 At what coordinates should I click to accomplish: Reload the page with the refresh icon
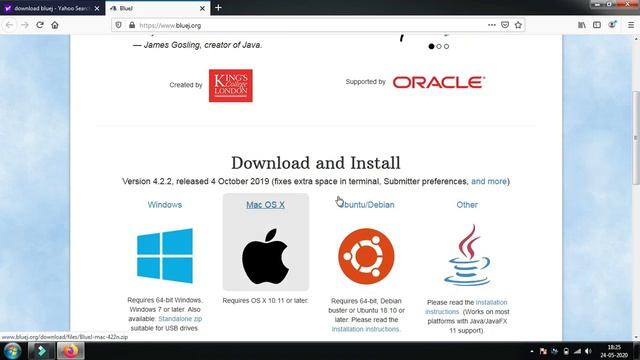point(40,25)
